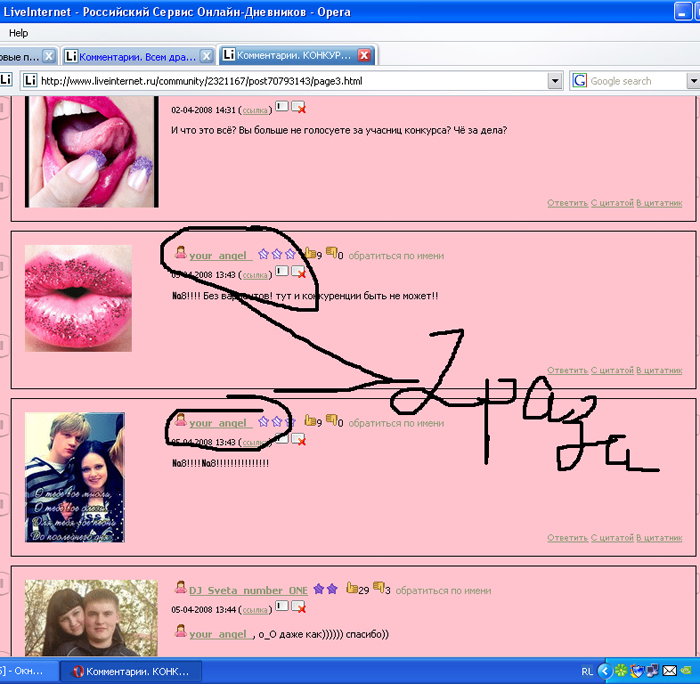Click 'Ответить' under the top comment

pyautogui.click(x=567, y=203)
